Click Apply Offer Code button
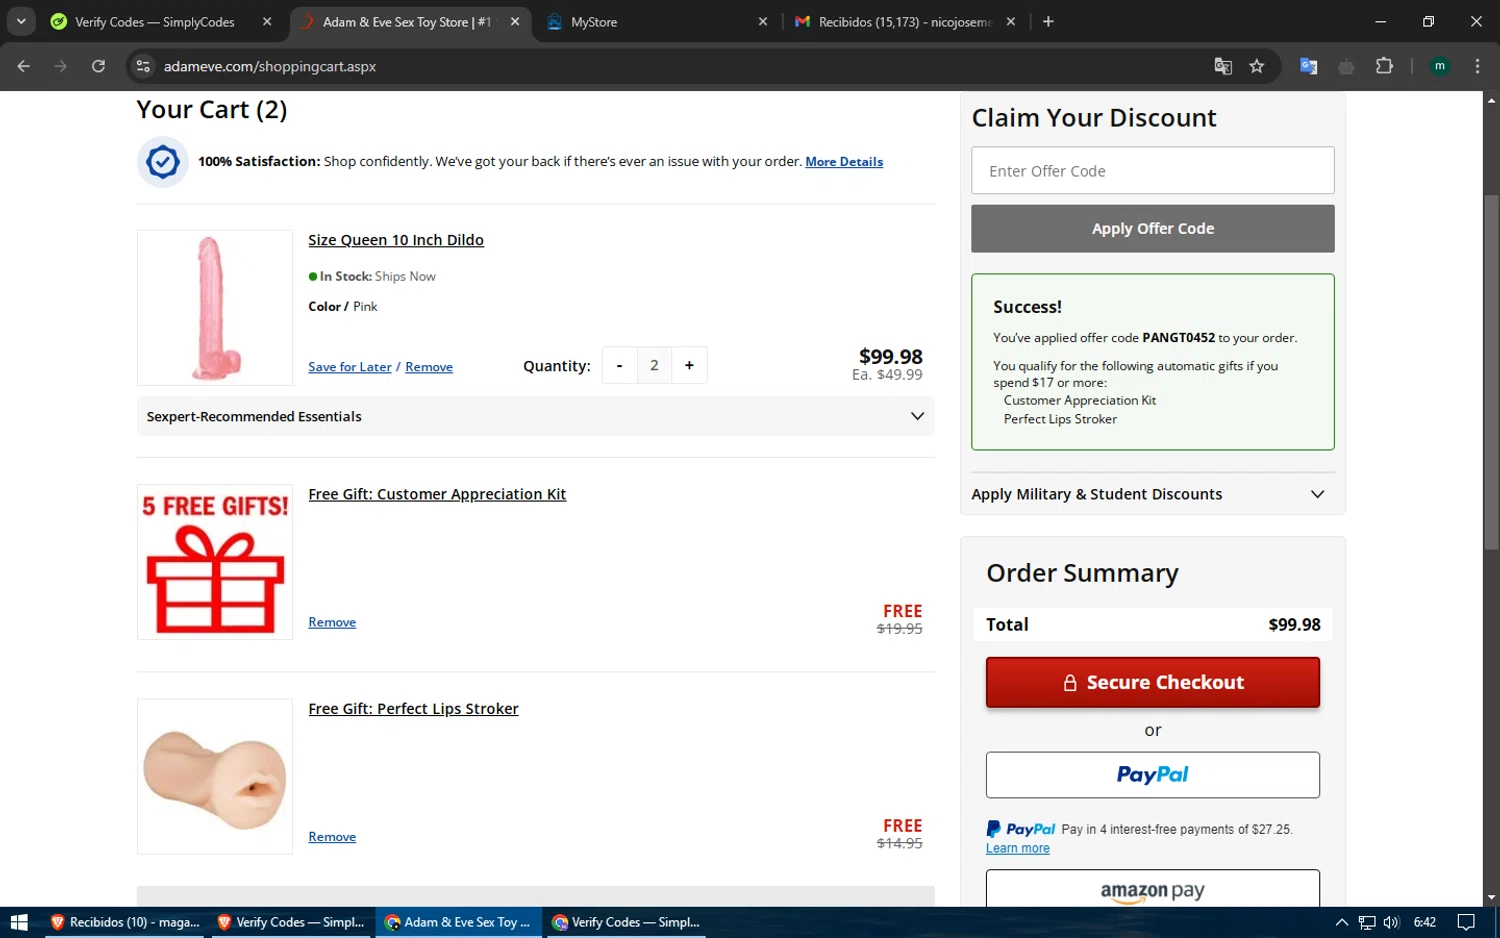The width and height of the screenshot is (1500, 938). click(x=1152, y=229)
